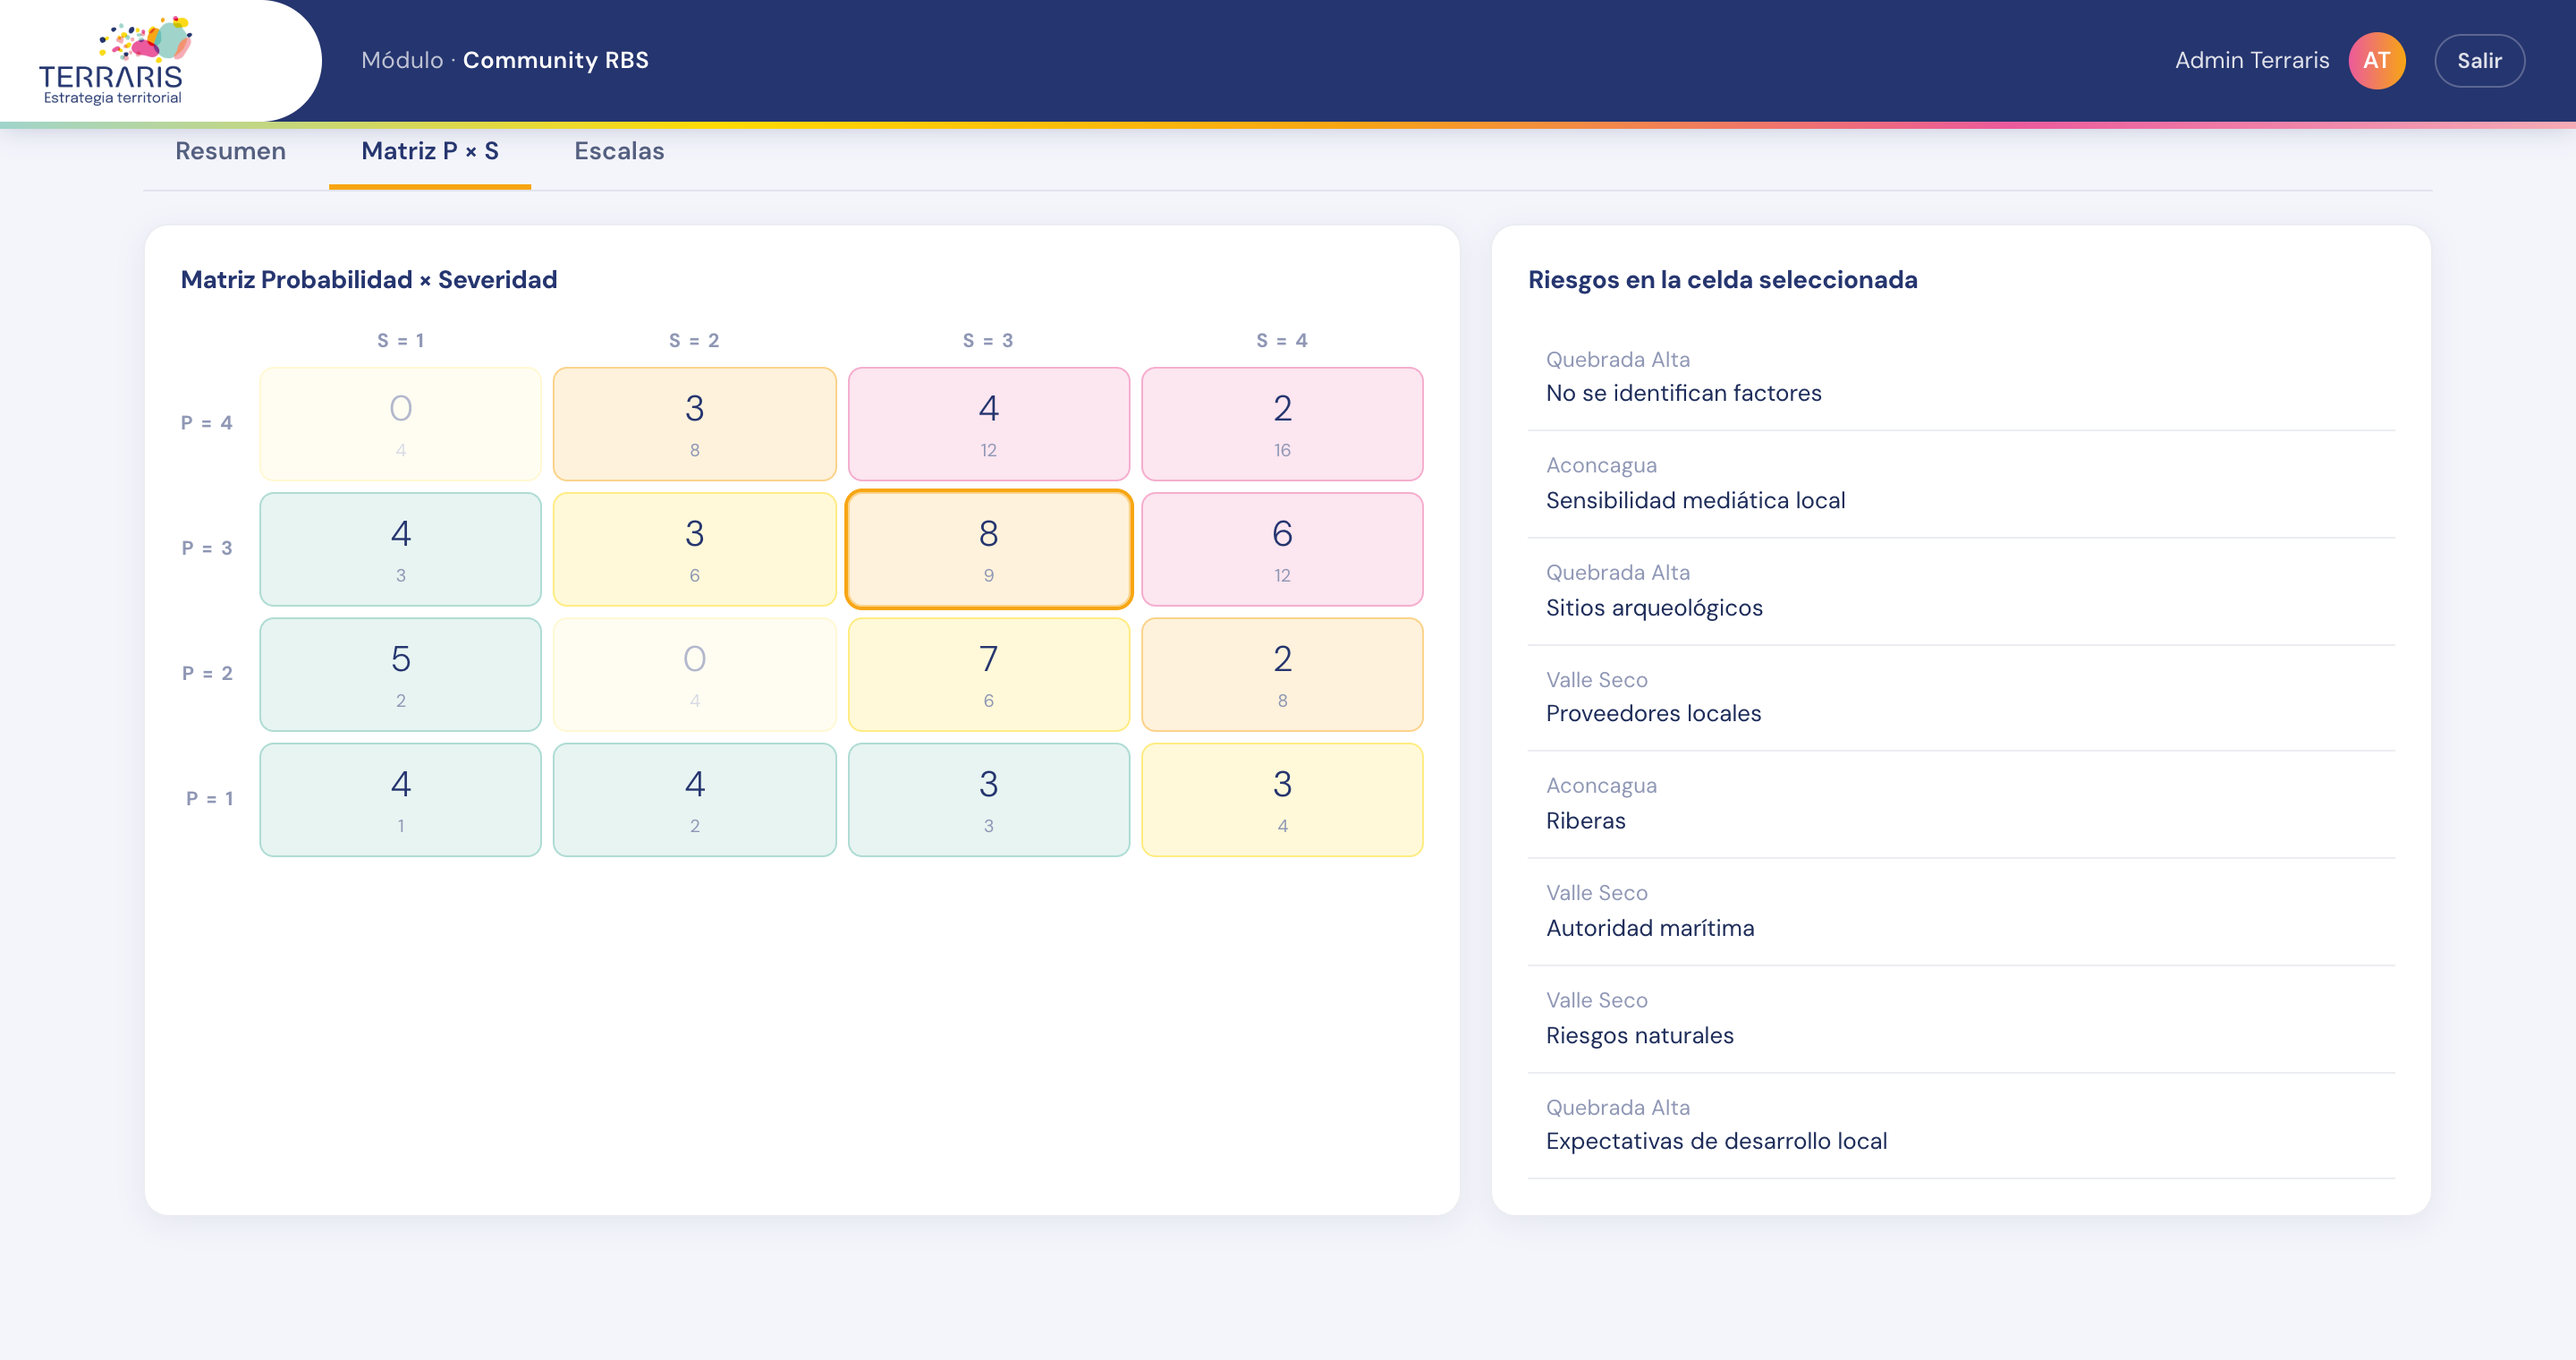Screen dimensions: 2576x1360
Task: Click the 'S = 4' column header
Action: [1281, 341]
